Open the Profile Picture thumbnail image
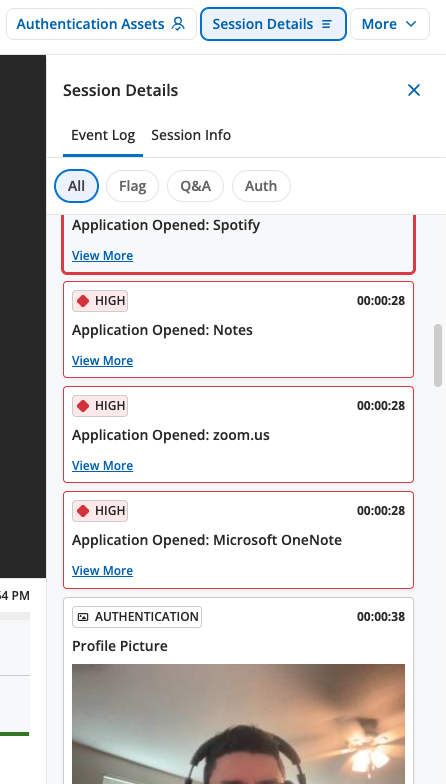Image resolution: width=446 pixels, height=784 pixels. click(x=238, y=724)
